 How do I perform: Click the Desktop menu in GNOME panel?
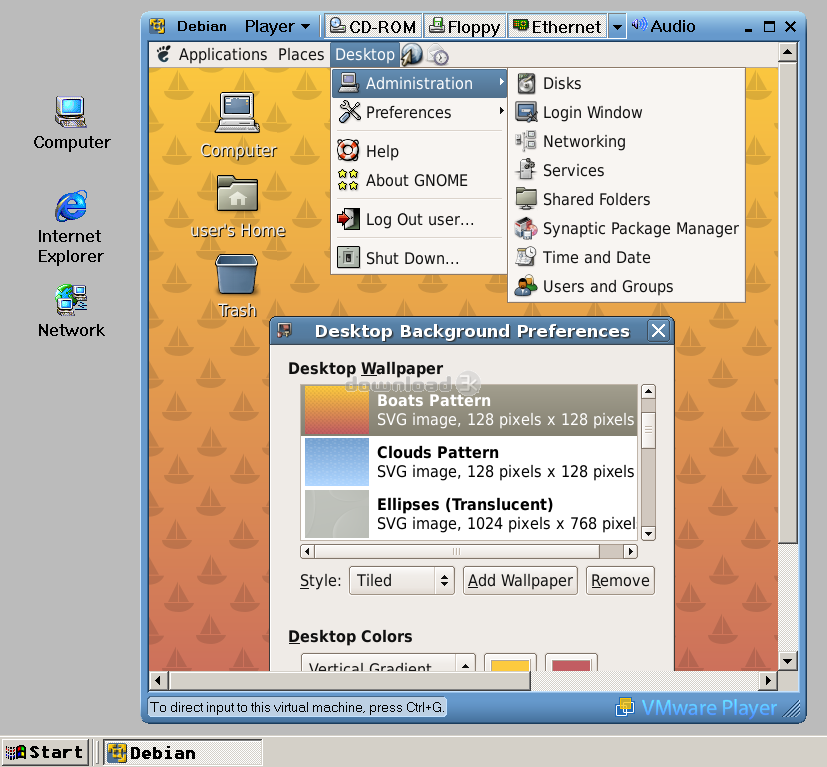pos(364,54)
